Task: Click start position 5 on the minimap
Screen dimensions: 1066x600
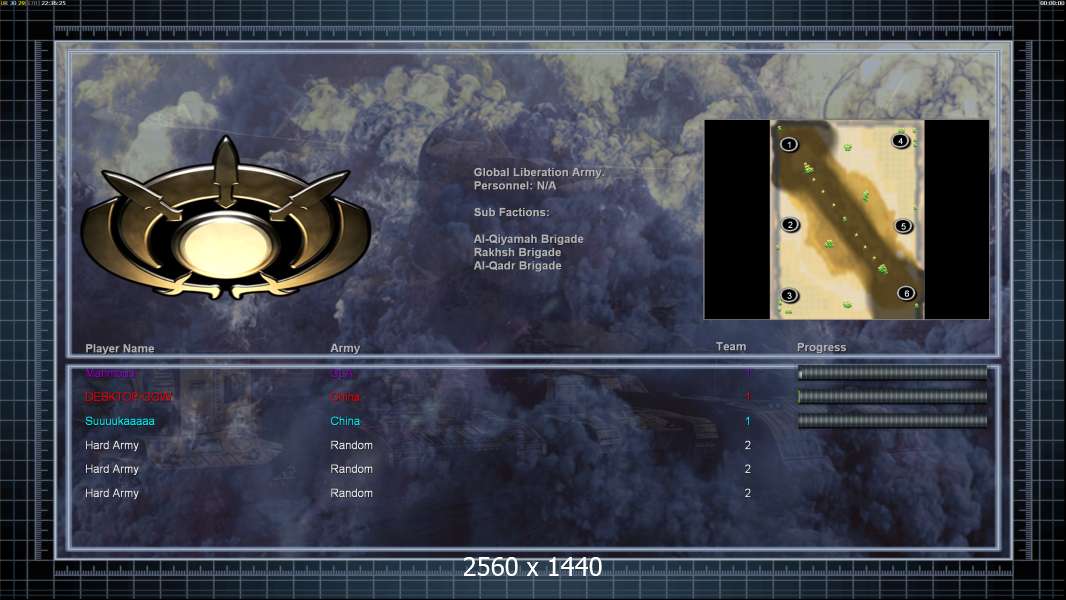Action: pyautogui.click(x=904, y=226)
